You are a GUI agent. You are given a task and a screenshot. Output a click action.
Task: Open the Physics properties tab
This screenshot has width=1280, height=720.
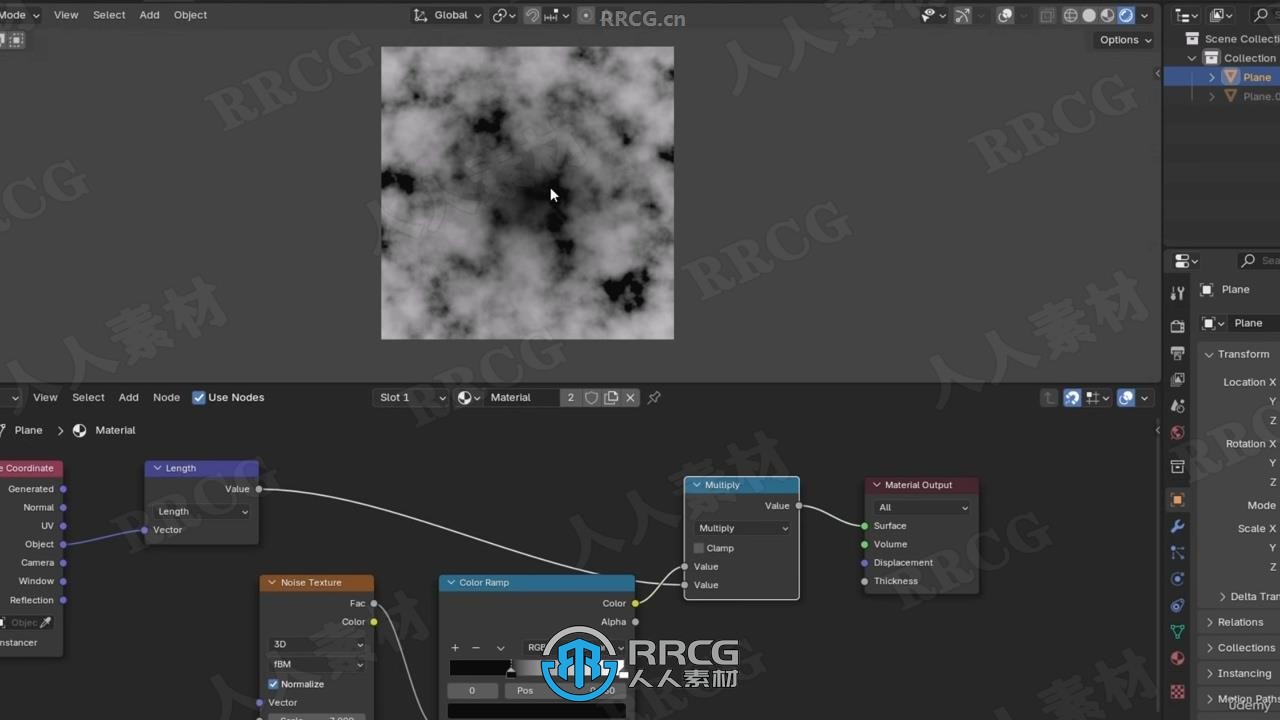tap(1177, 579)
